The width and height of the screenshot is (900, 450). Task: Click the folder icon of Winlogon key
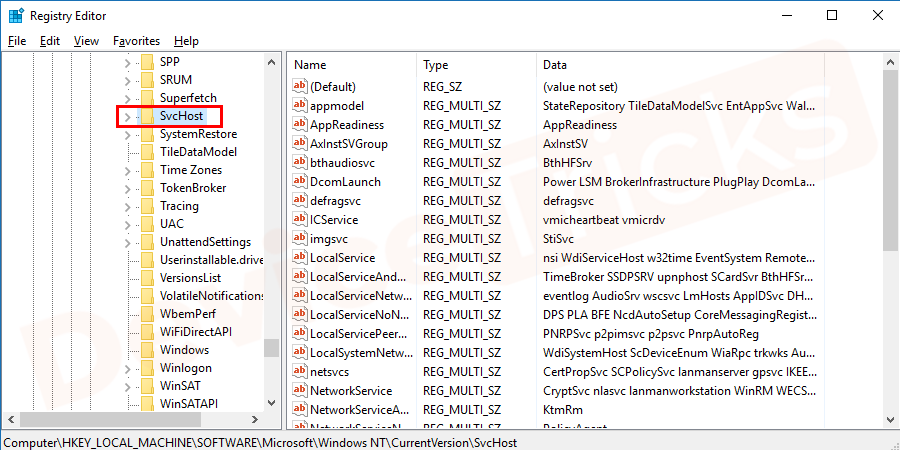148,367
